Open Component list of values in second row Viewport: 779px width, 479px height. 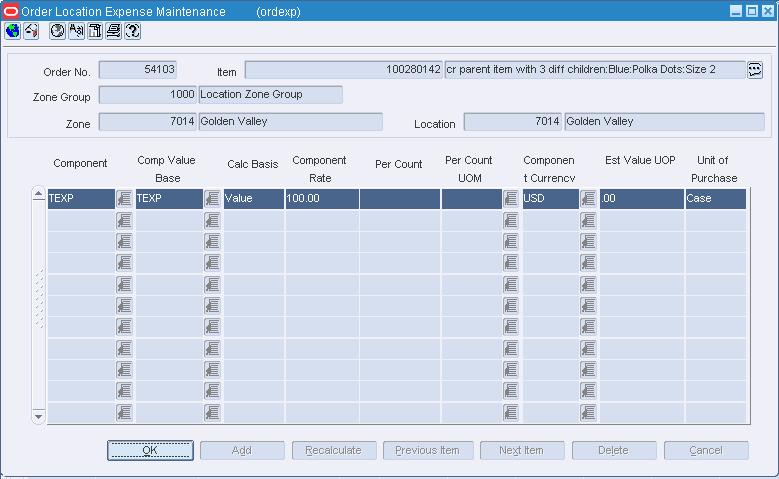124,220
